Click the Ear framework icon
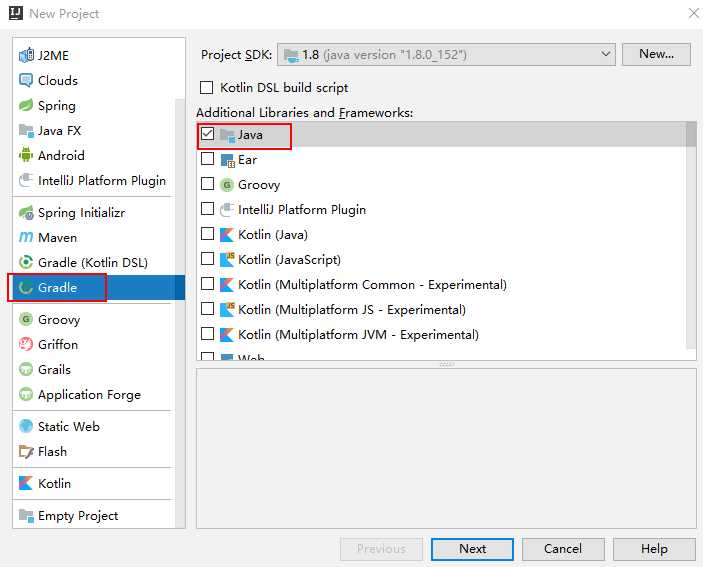This screenshot has height=567, width=703. pos(227,160)
